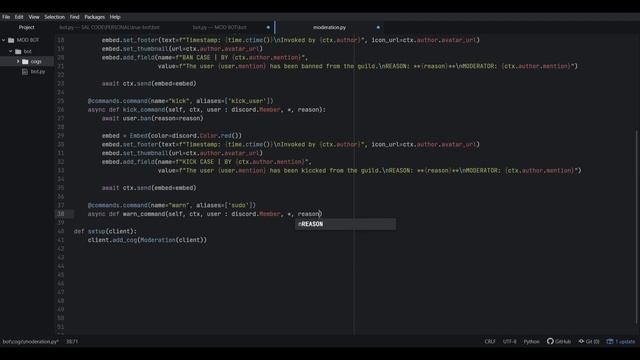This screenshot has width=640, height=360.
Task: Click the kick_command function definition
Action: point(207,109)
